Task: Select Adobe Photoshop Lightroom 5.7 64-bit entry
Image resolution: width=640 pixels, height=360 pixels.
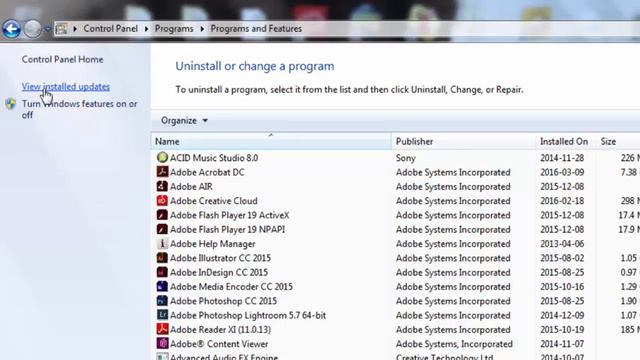Action: (248, 315)
